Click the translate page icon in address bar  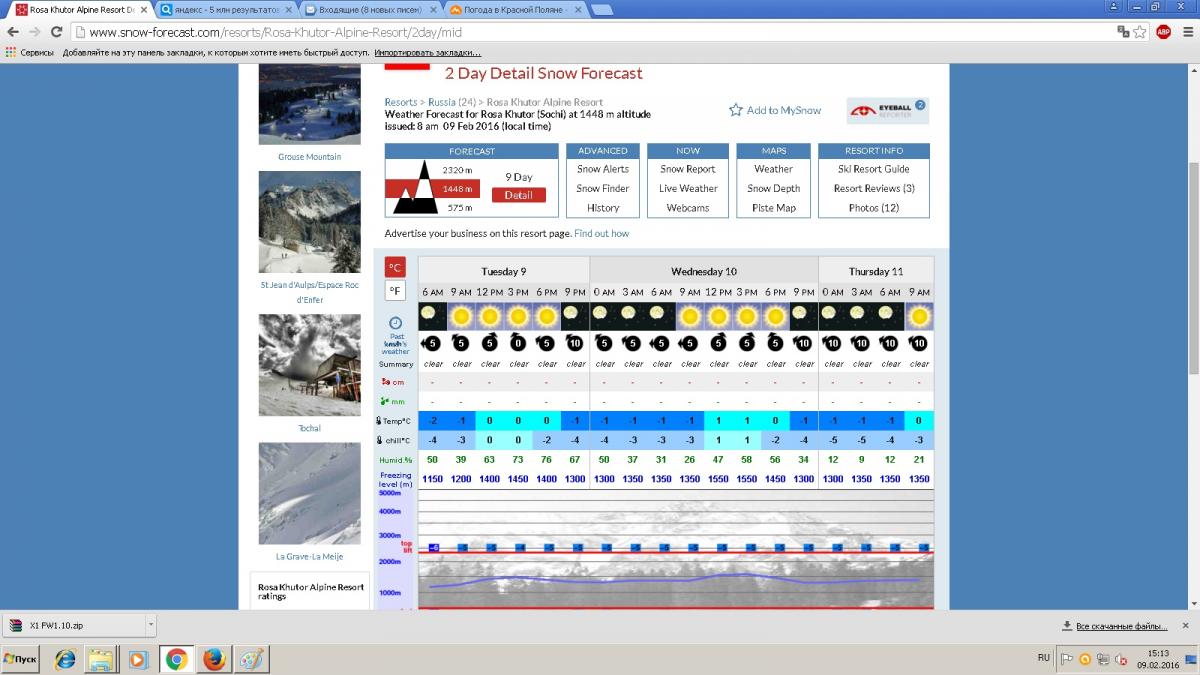point(1124,31)
